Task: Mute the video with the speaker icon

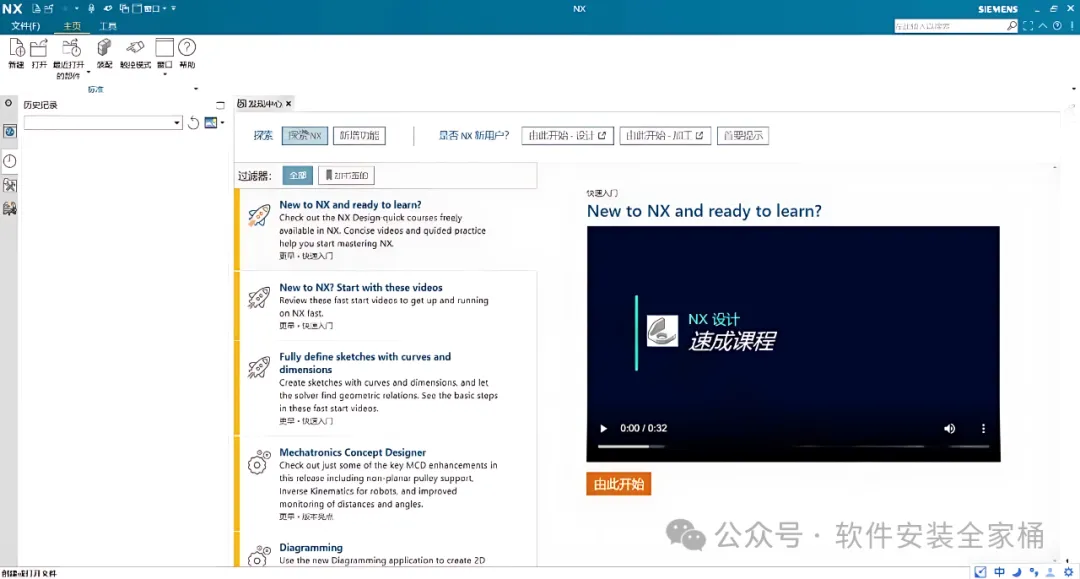Action: click(x=949, y=428)
